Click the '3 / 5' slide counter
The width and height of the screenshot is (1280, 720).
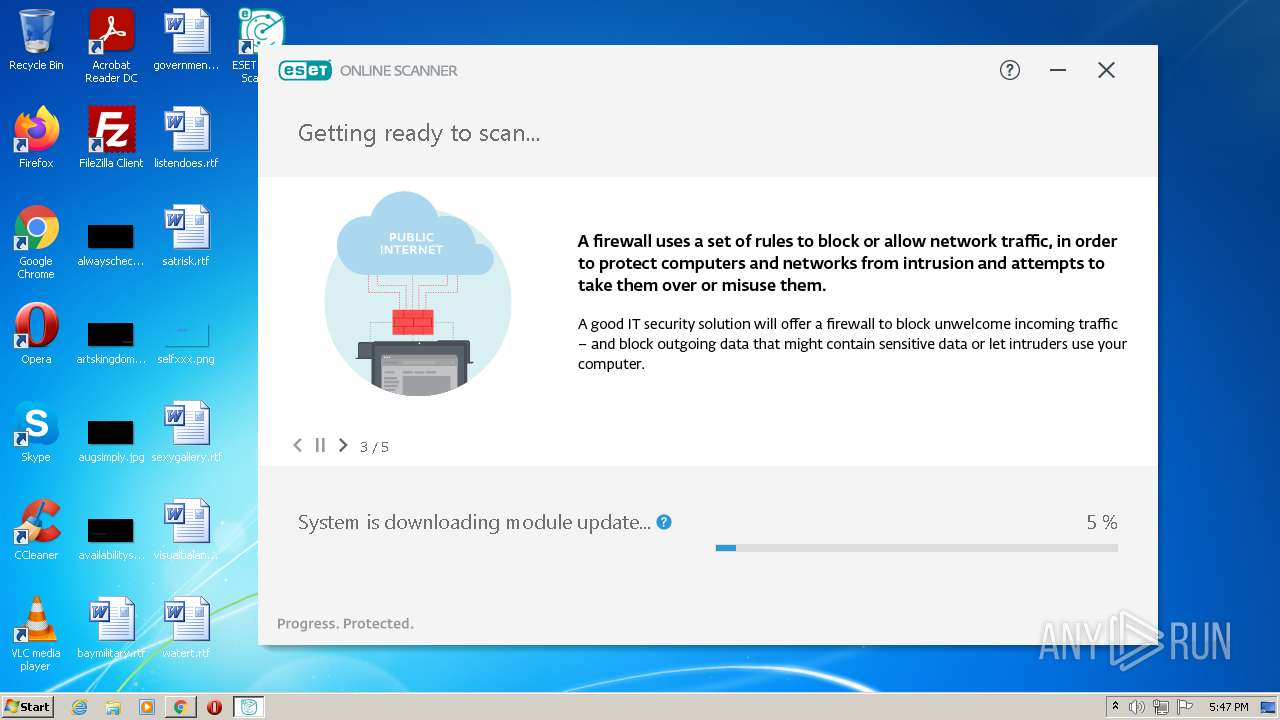pyautogui.click(x=374, y=447)
